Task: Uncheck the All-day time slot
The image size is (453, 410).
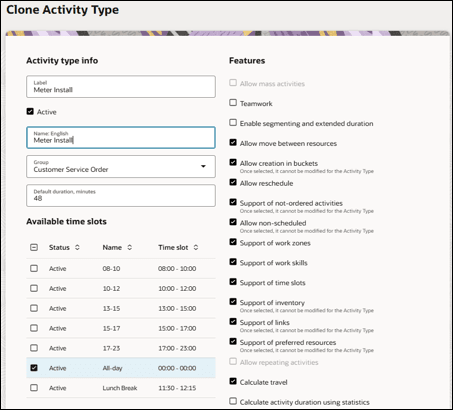Action: [x=34, y=368]
